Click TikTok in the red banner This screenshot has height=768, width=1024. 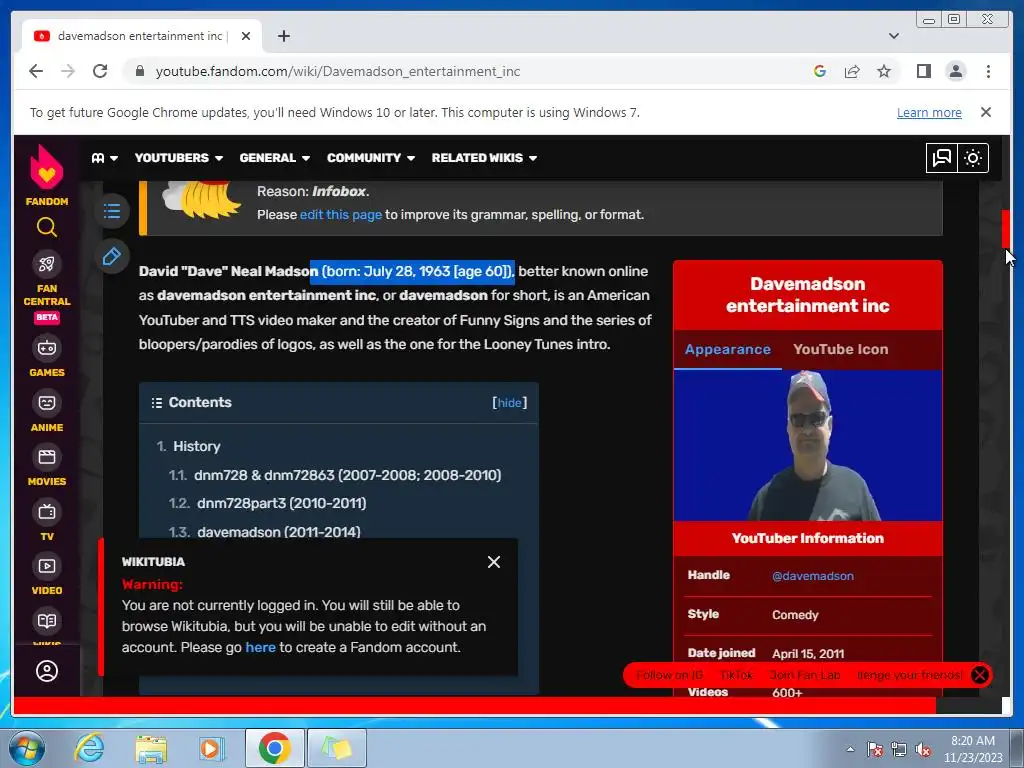tap(736, 675)
